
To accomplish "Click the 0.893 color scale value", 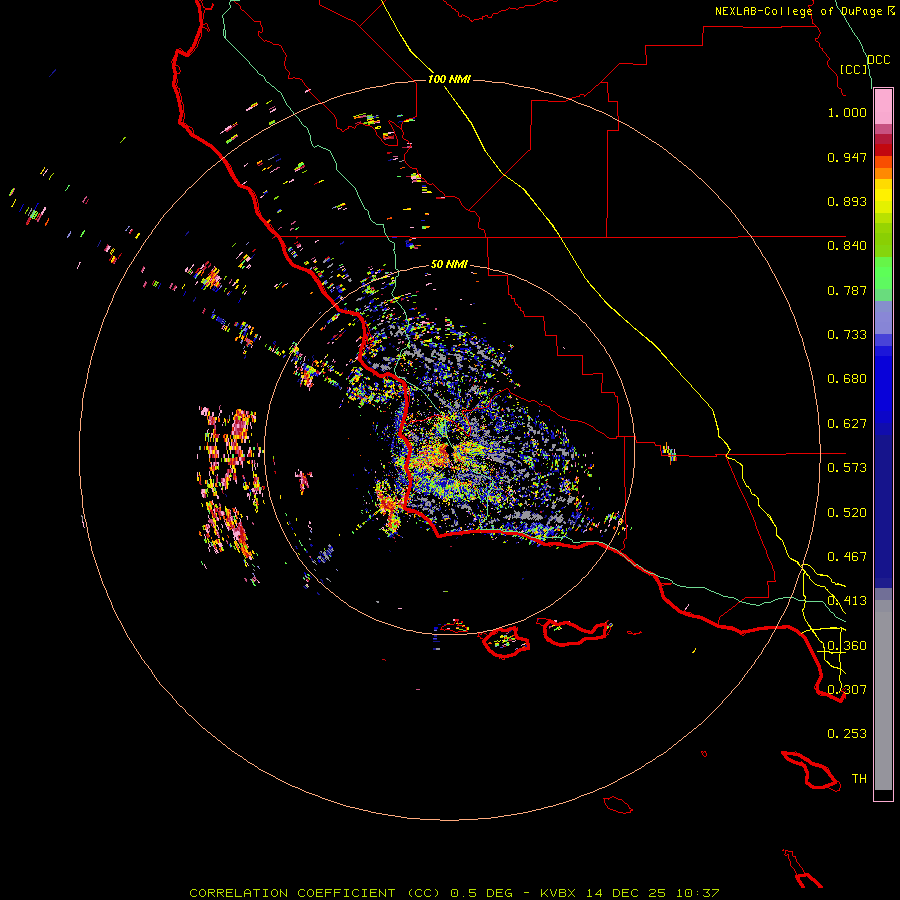I will [847, 201].
